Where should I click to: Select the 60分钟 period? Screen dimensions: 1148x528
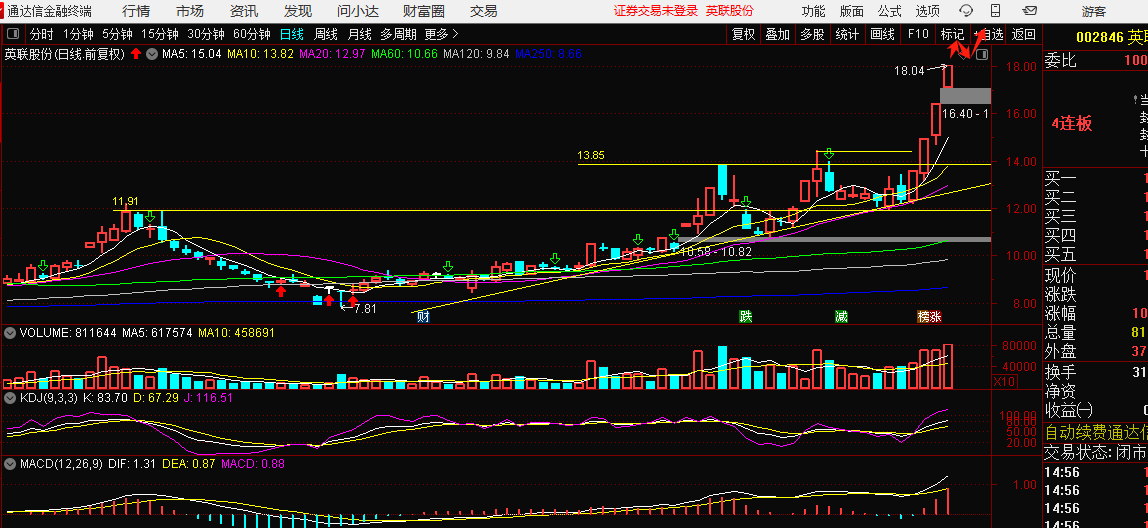point(252,34)
